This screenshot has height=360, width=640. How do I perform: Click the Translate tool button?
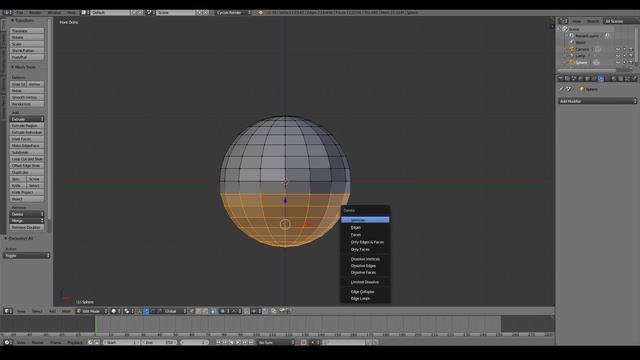point(27,31)
